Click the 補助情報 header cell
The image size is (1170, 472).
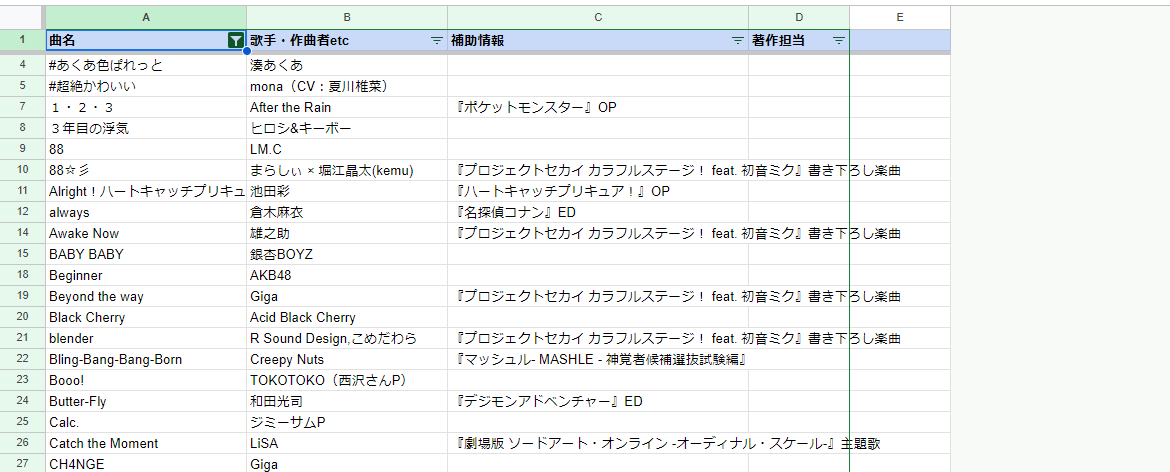598,40
